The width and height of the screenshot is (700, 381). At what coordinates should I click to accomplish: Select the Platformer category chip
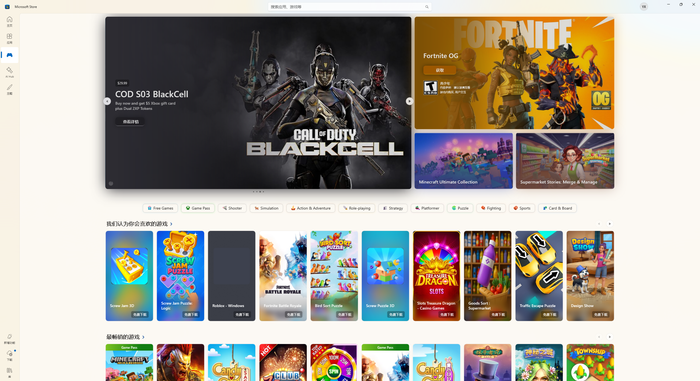pos(427,208)
